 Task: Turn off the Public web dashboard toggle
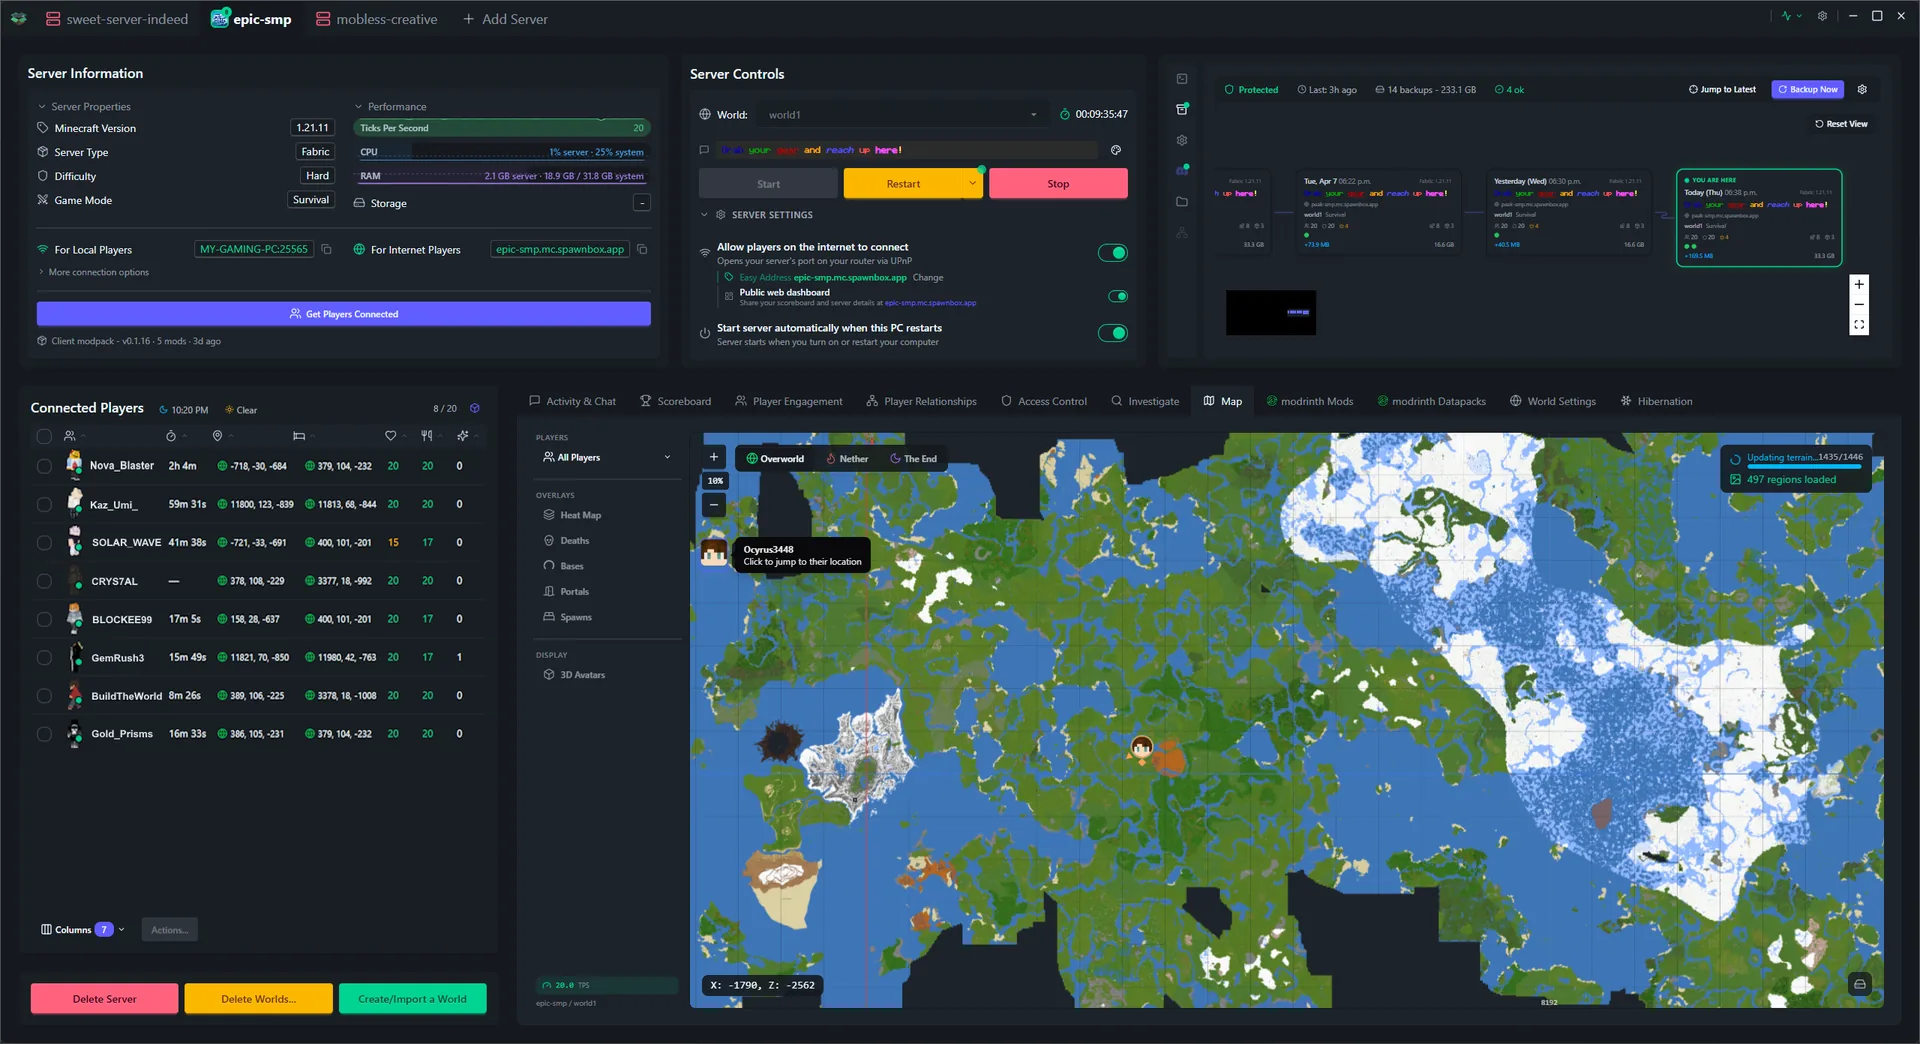pyautogui.click(x=1118, y=296)
